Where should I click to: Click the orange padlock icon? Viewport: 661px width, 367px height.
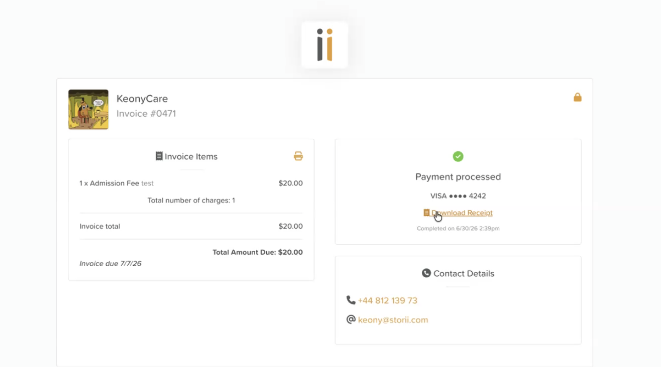coord(578,97)
